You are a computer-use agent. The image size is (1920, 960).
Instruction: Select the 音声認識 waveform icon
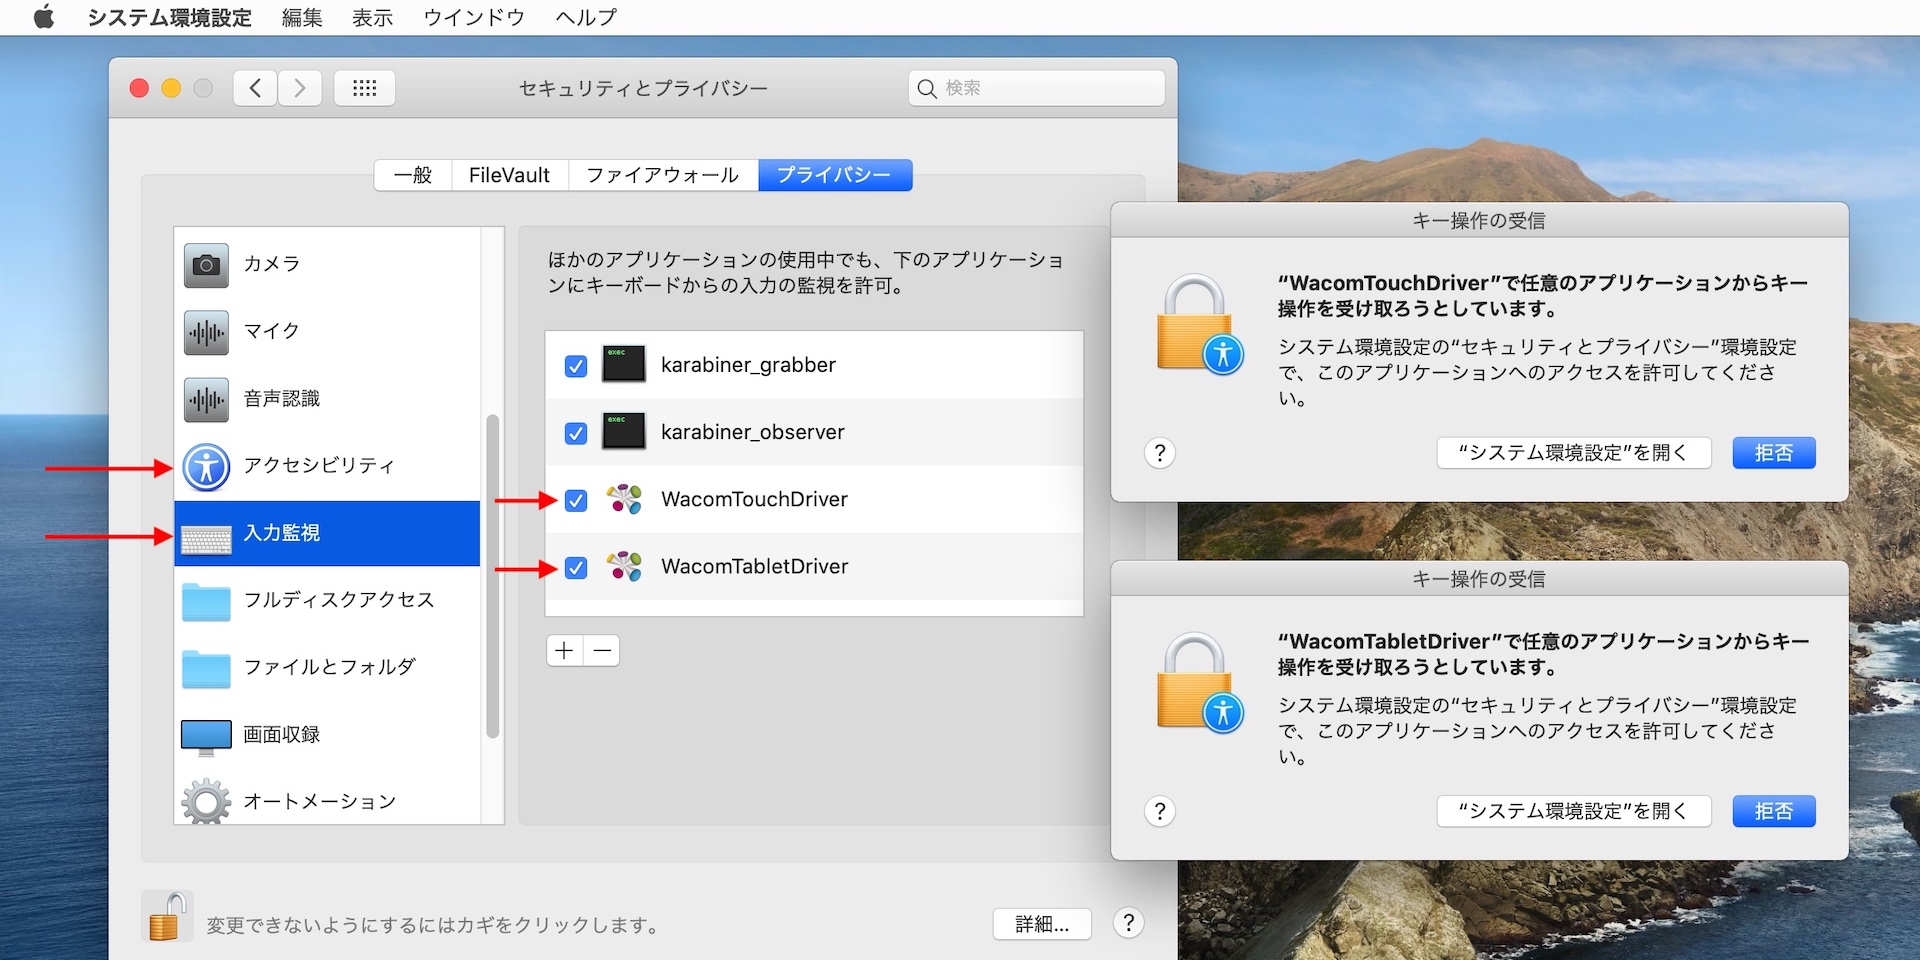(x=206, y=400)
